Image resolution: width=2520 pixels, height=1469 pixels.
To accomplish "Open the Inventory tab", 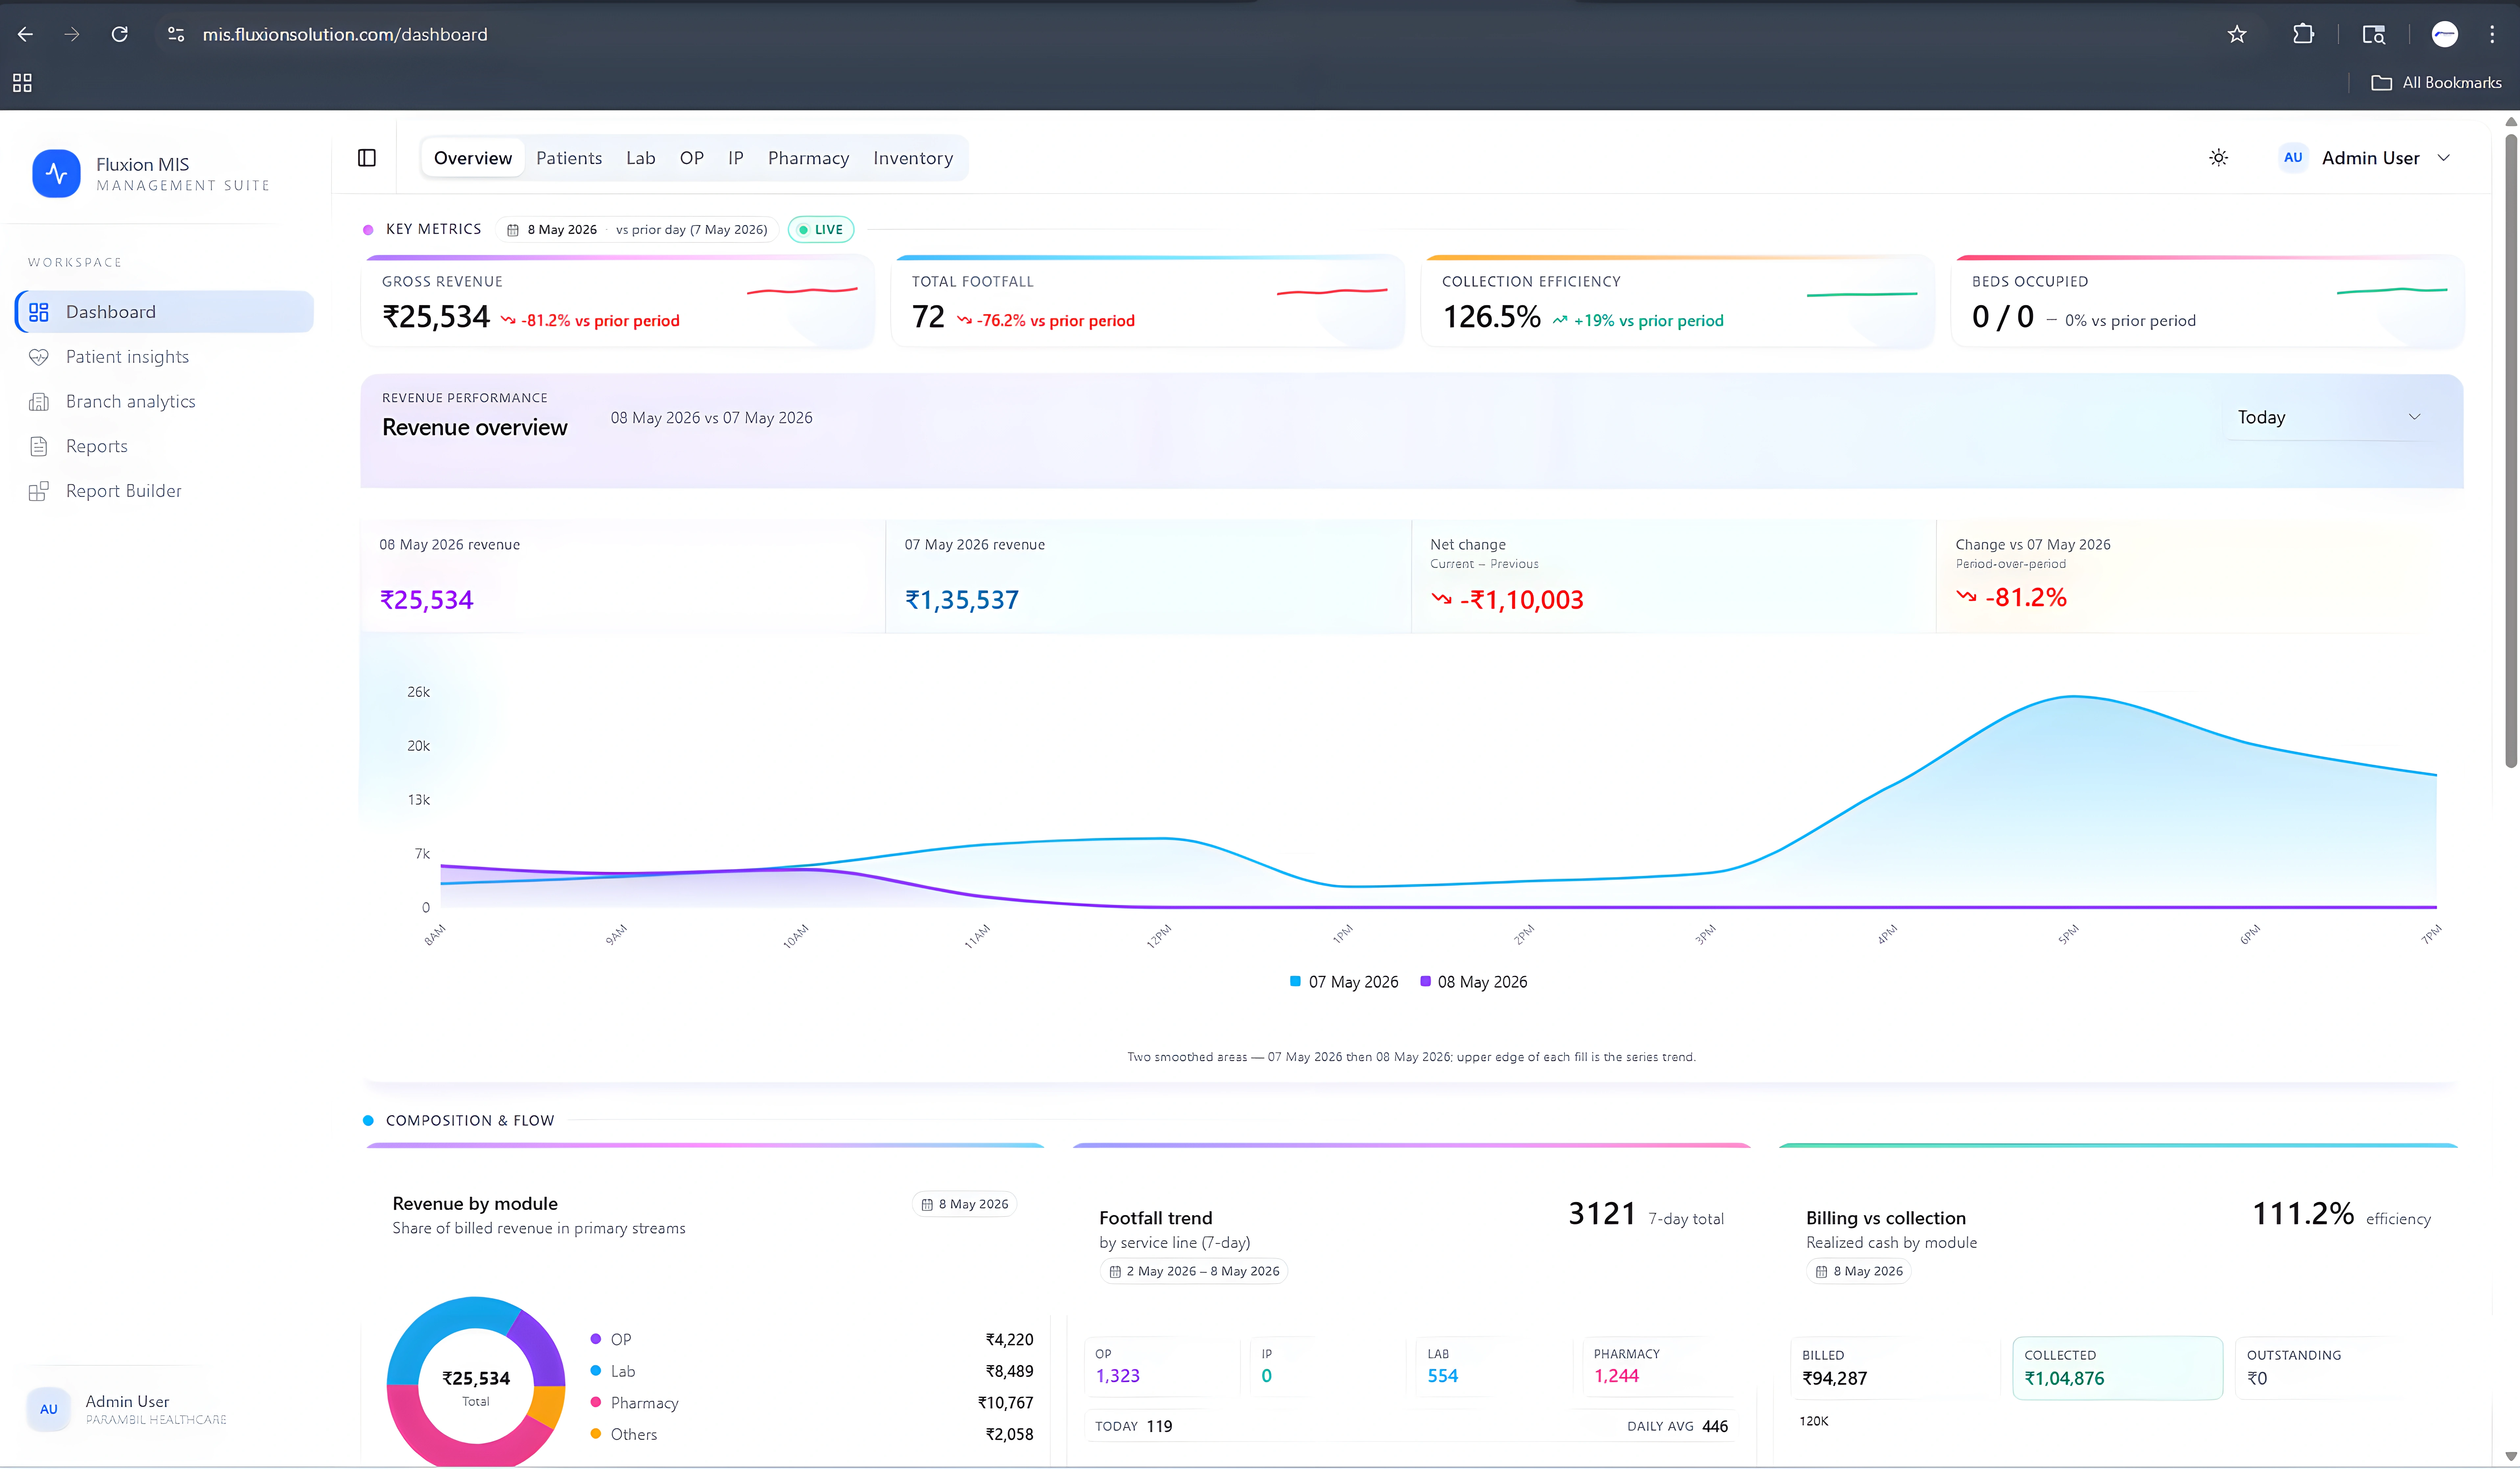I will pyautogui.click(x=913, y=158).
